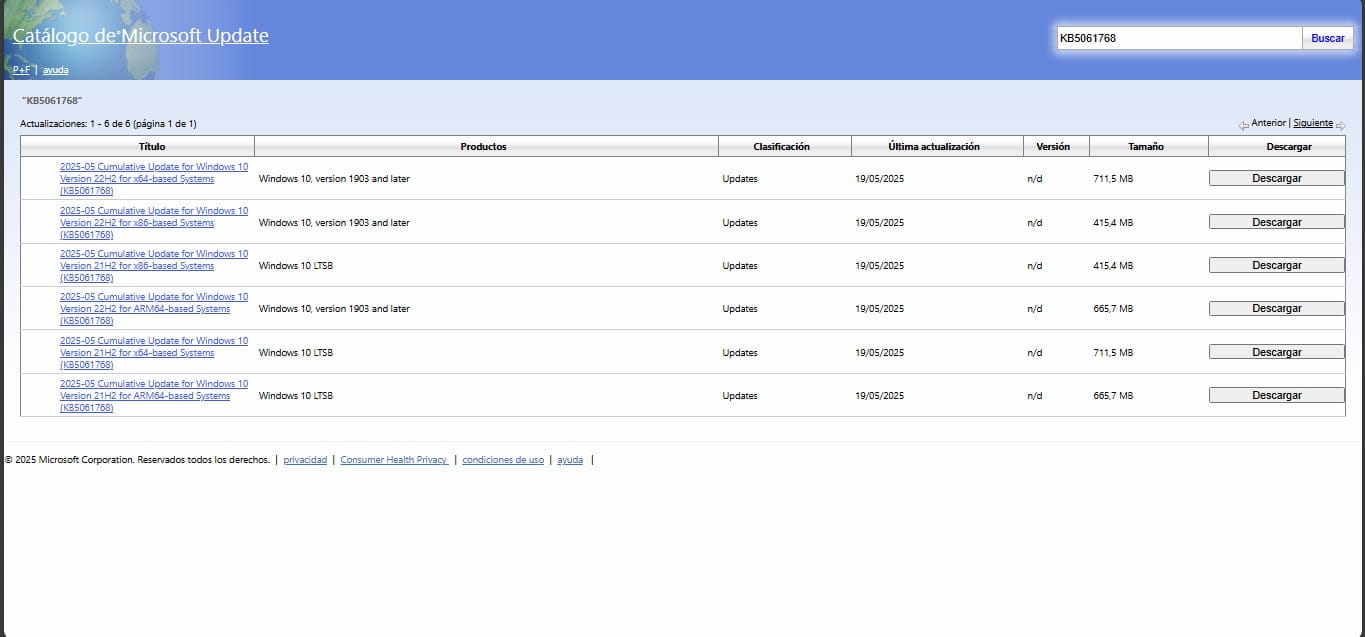Screen dimensions: 1365x637
Task: Open the P+F link
Action: 21,70
